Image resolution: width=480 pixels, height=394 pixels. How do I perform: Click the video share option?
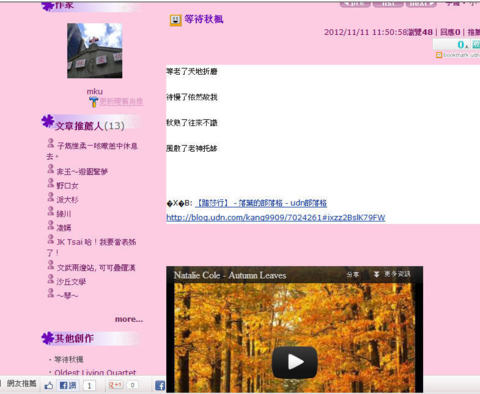tap(352, 275)
